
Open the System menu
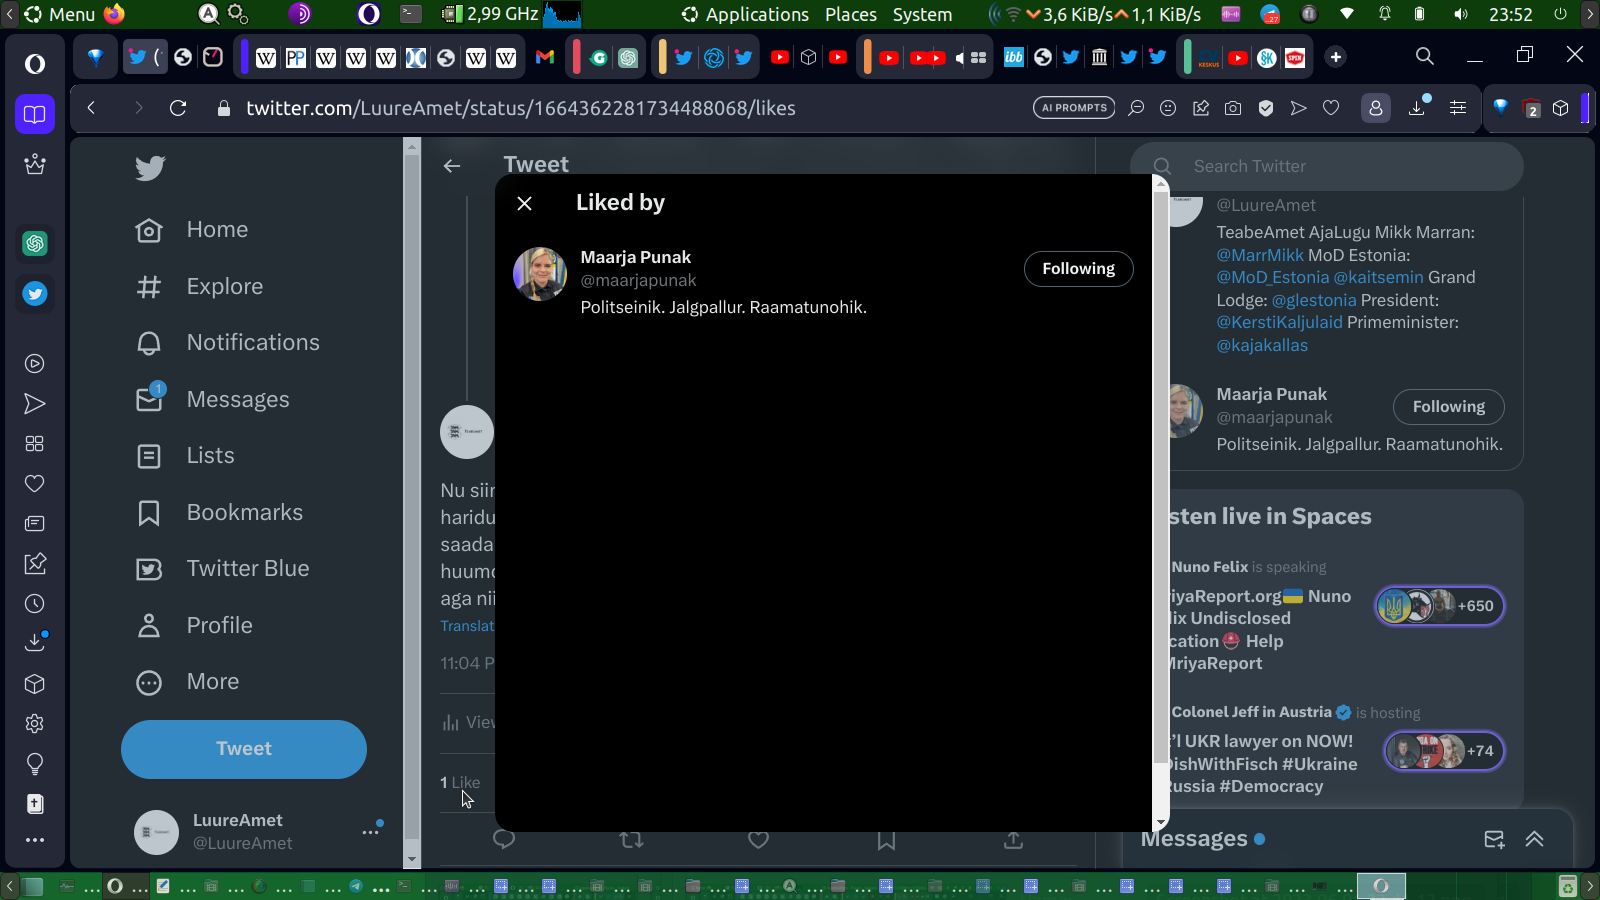922,14
